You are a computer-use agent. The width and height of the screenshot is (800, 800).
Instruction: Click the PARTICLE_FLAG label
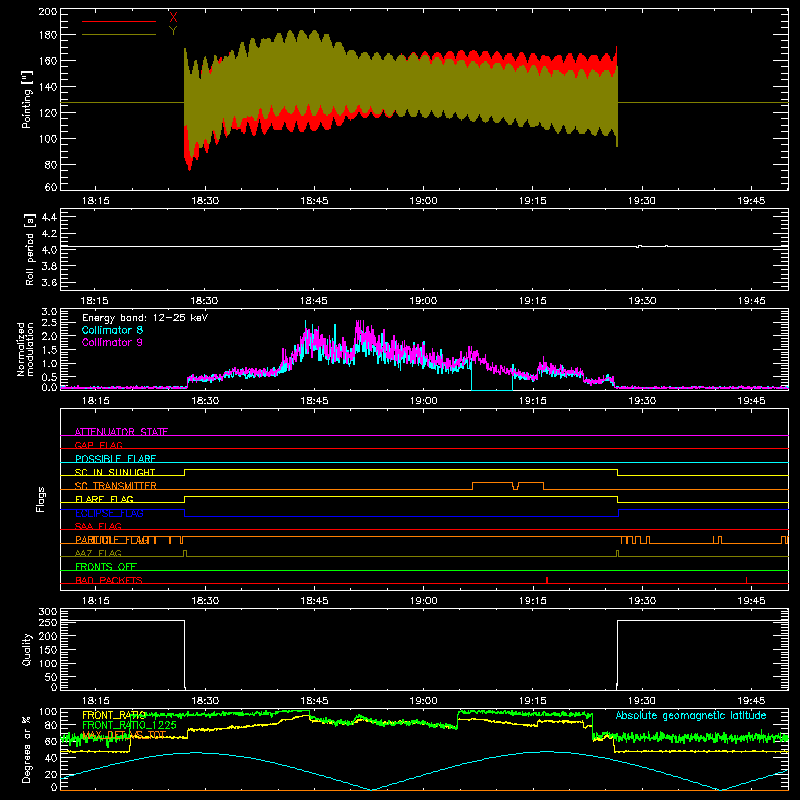(x=112, y=540)
